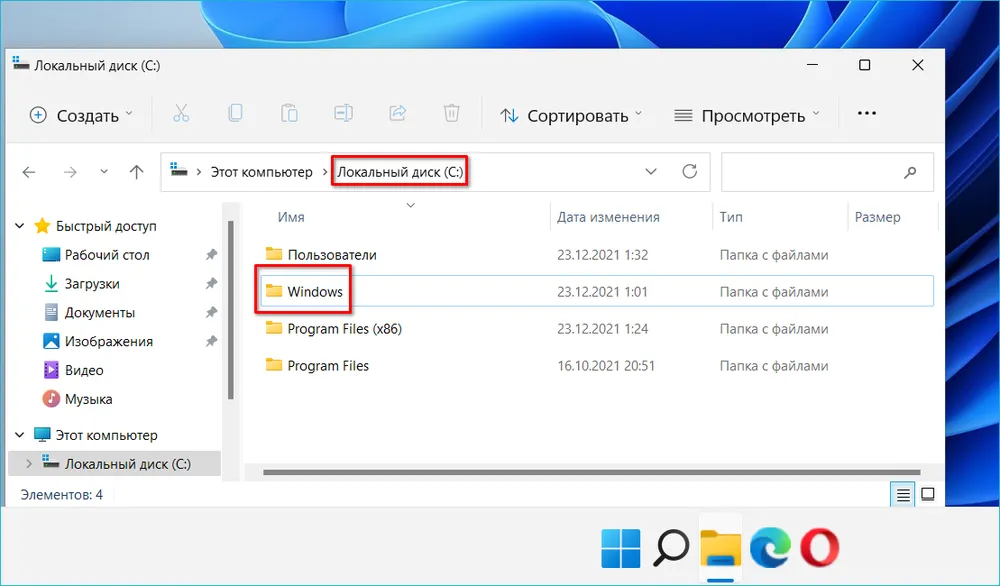This screenshot has width=1000, height=586.
Task: Click the Share icon in toolbar
Action: (397, 114)
